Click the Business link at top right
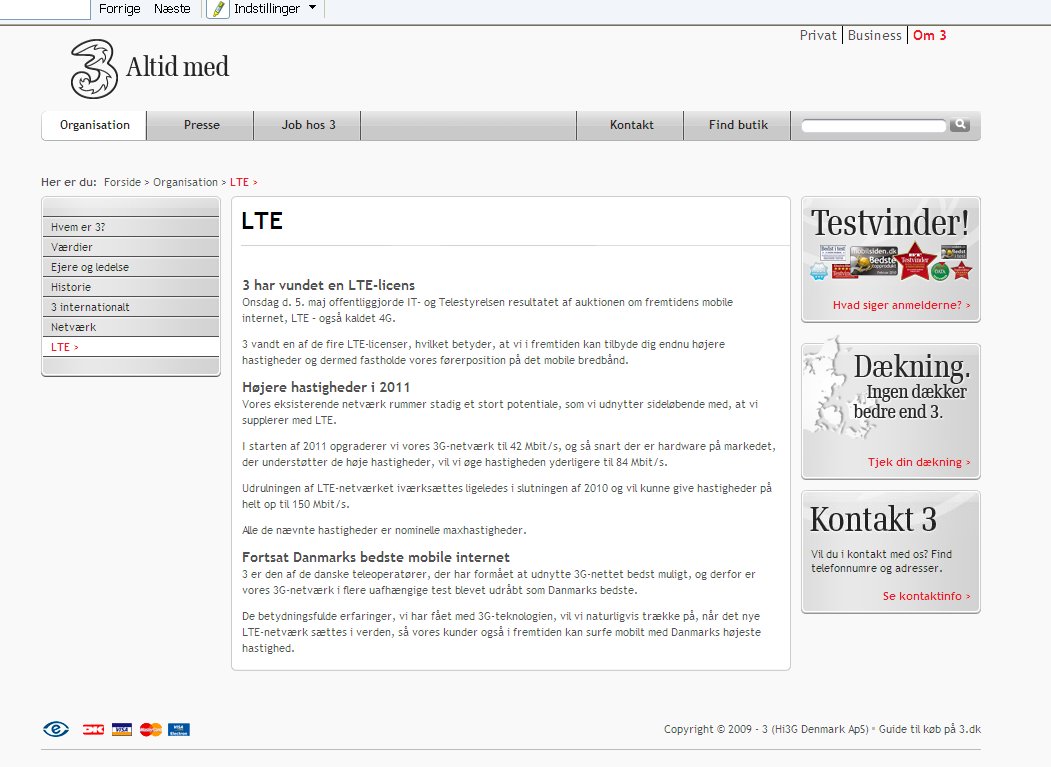 tap(874, 35)
